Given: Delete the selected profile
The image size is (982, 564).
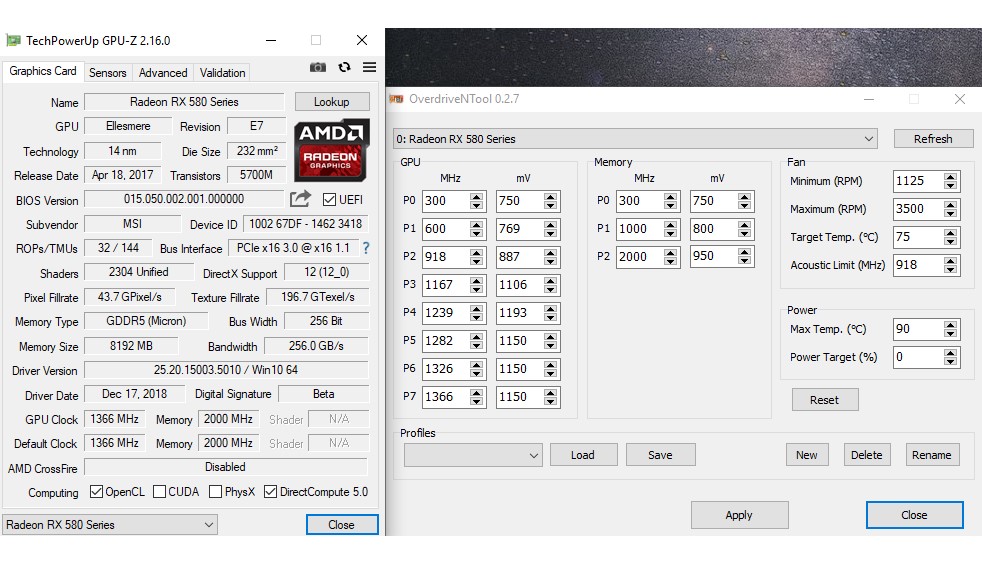Looking at the screenshot, I should tap(867, 455).
